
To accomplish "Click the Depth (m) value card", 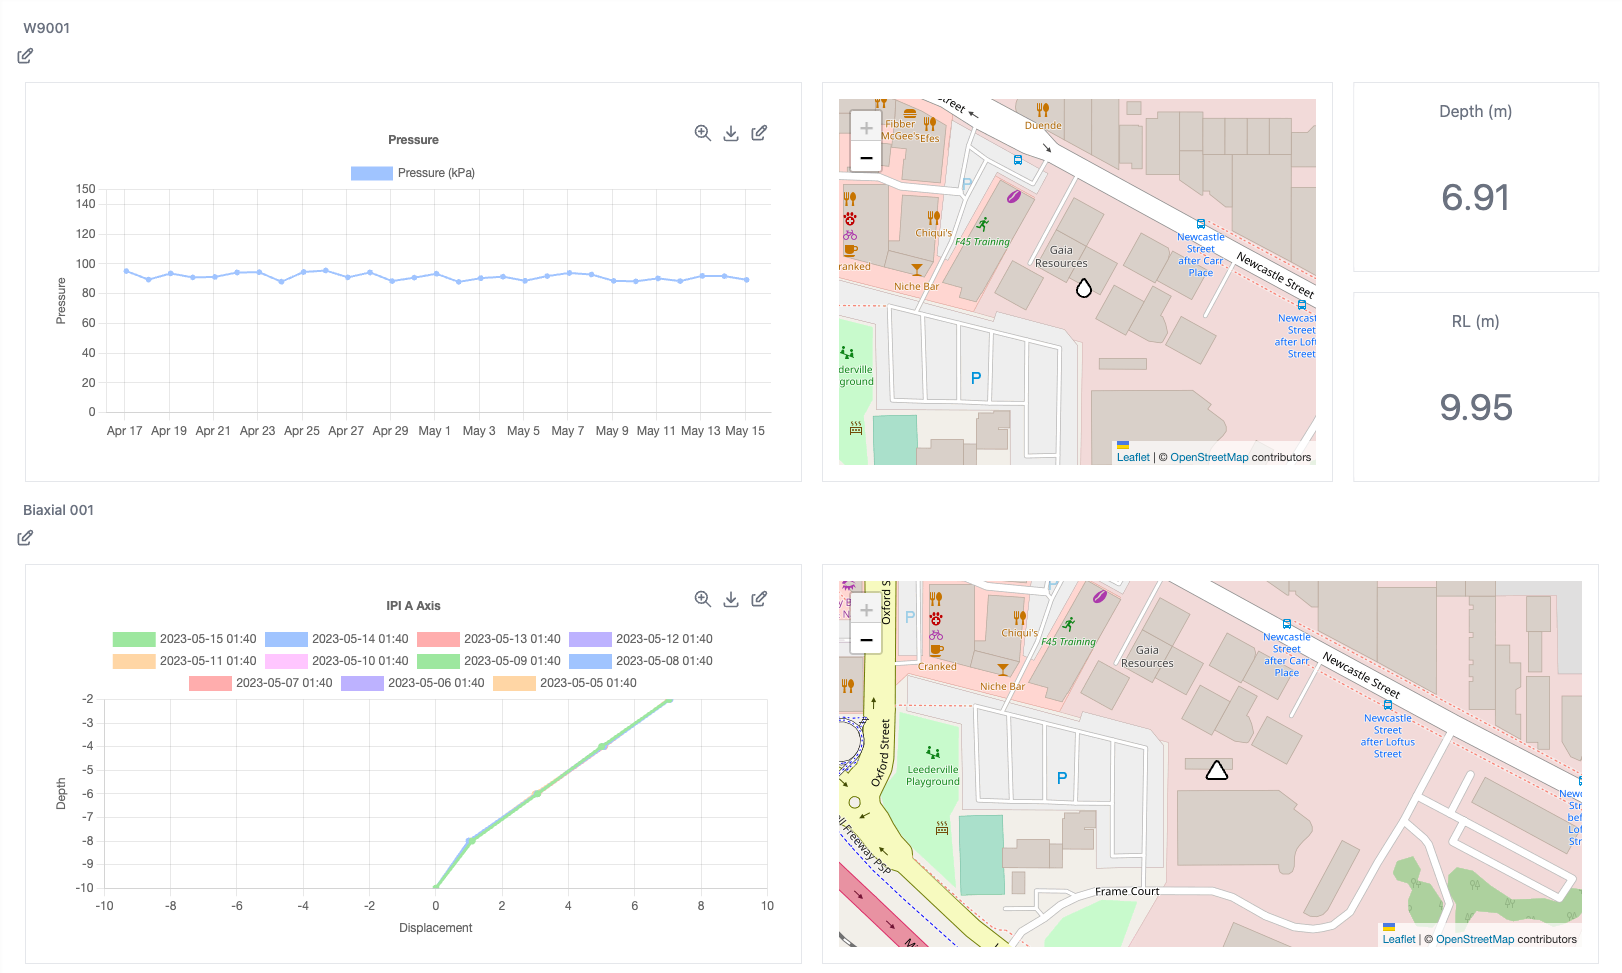I will click(x=1475, y=177).
